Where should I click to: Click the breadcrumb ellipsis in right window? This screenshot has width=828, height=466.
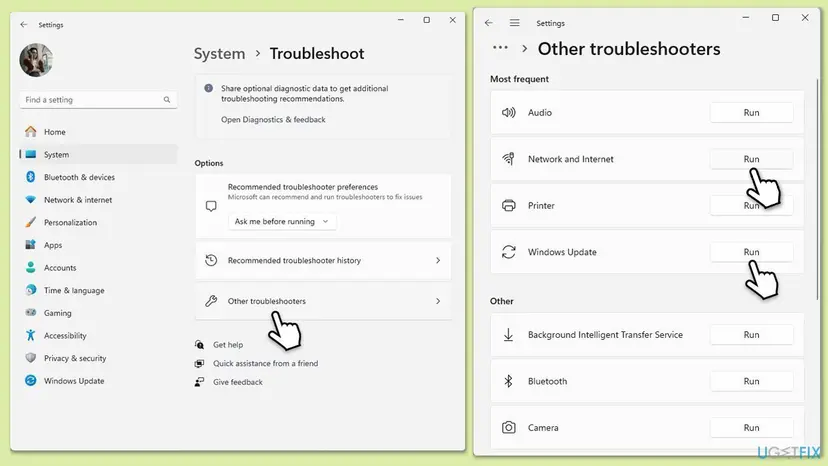500,48
